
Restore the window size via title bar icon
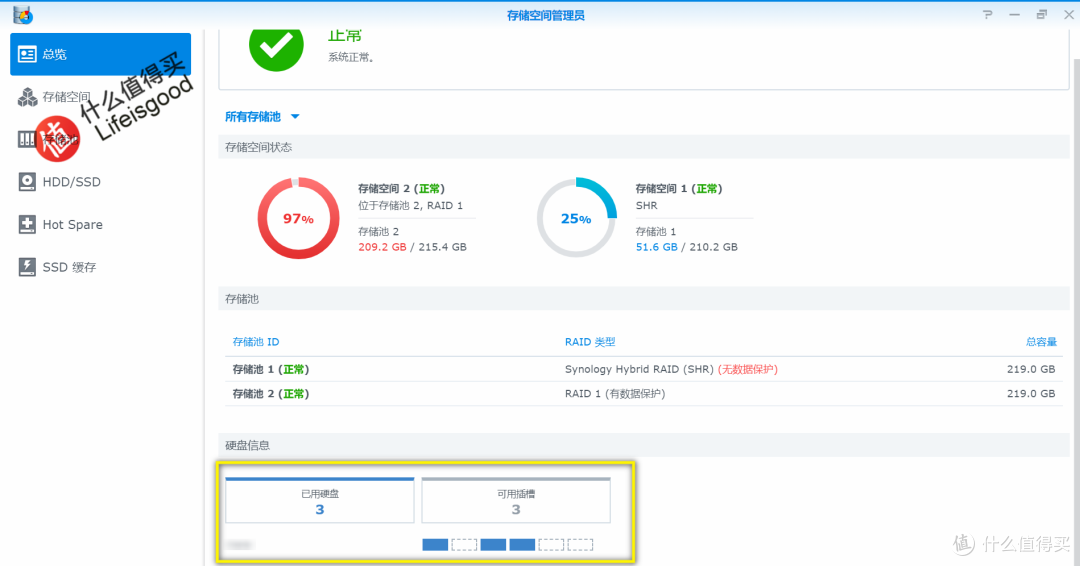coord(1041,14)
